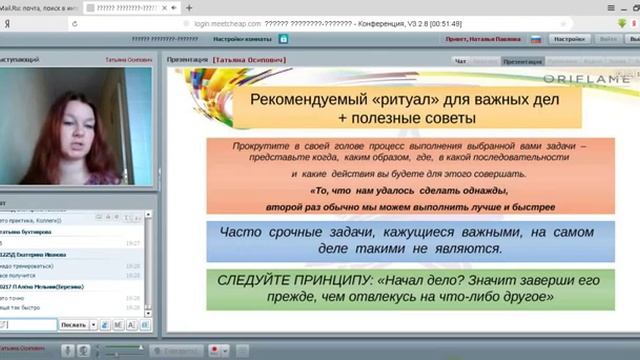Close the conference browser tab
Viewport: 640px width, 360px height.
tap(164, 8)
